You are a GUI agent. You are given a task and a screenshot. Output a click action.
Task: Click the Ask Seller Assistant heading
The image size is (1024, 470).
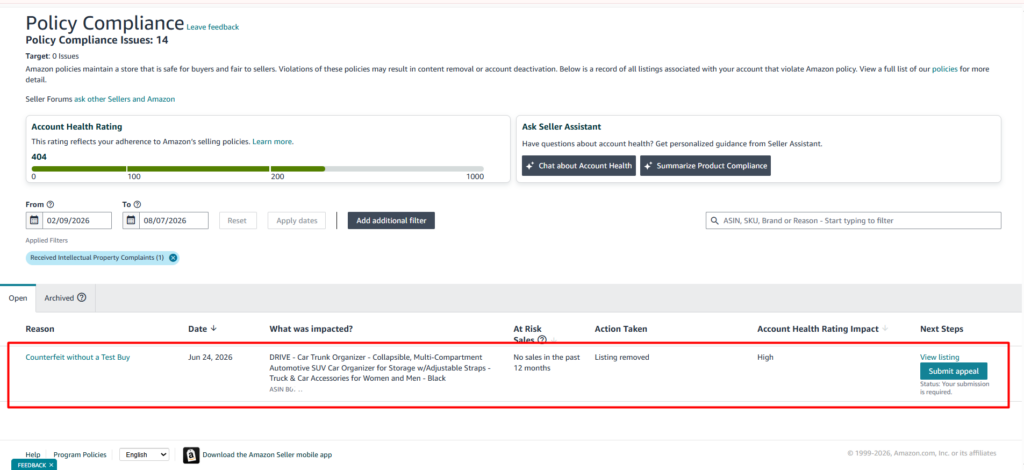click(x=562, y=127)
